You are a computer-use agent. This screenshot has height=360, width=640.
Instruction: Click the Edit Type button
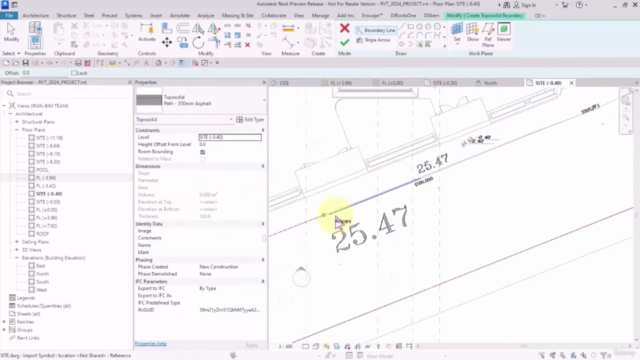pos(250,120)
